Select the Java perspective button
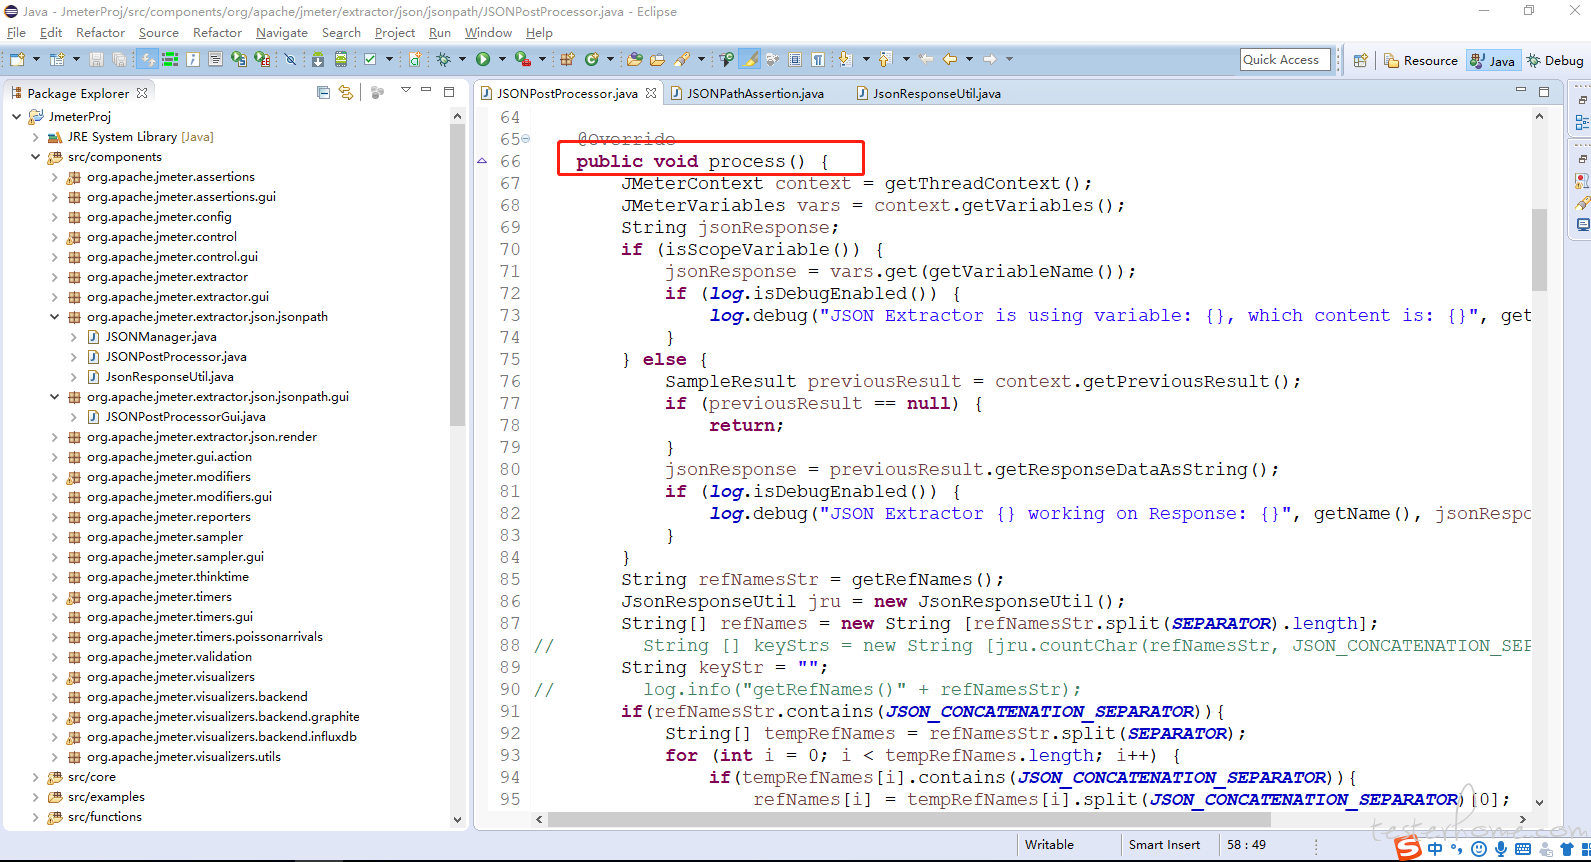Viewport: 1591px width, 862px height. point(1493,60)
